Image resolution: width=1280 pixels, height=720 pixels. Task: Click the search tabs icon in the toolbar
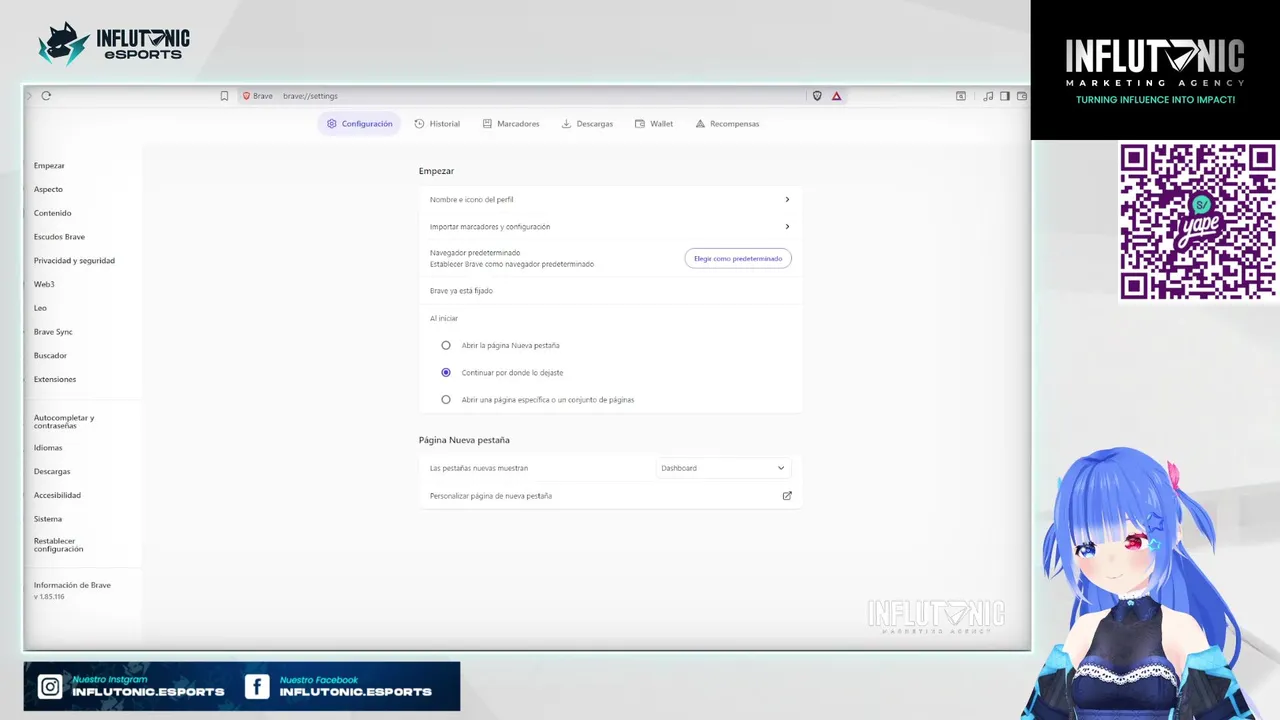961,96
